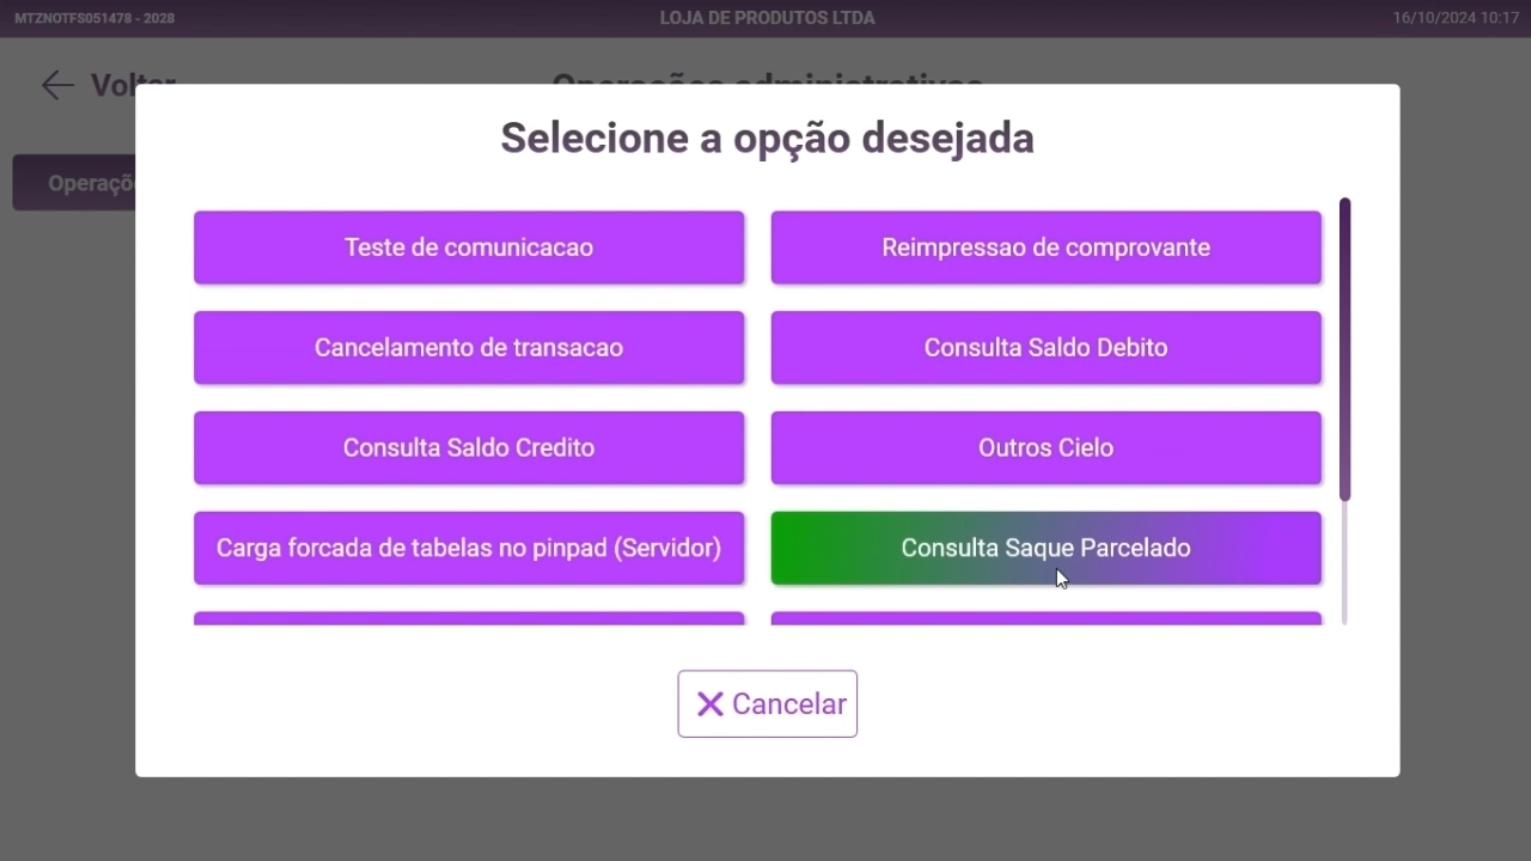Viewport: 1531px width, 861px height.
Task: Click the cut-off button below Carga forcada
Action: point(468,619)
